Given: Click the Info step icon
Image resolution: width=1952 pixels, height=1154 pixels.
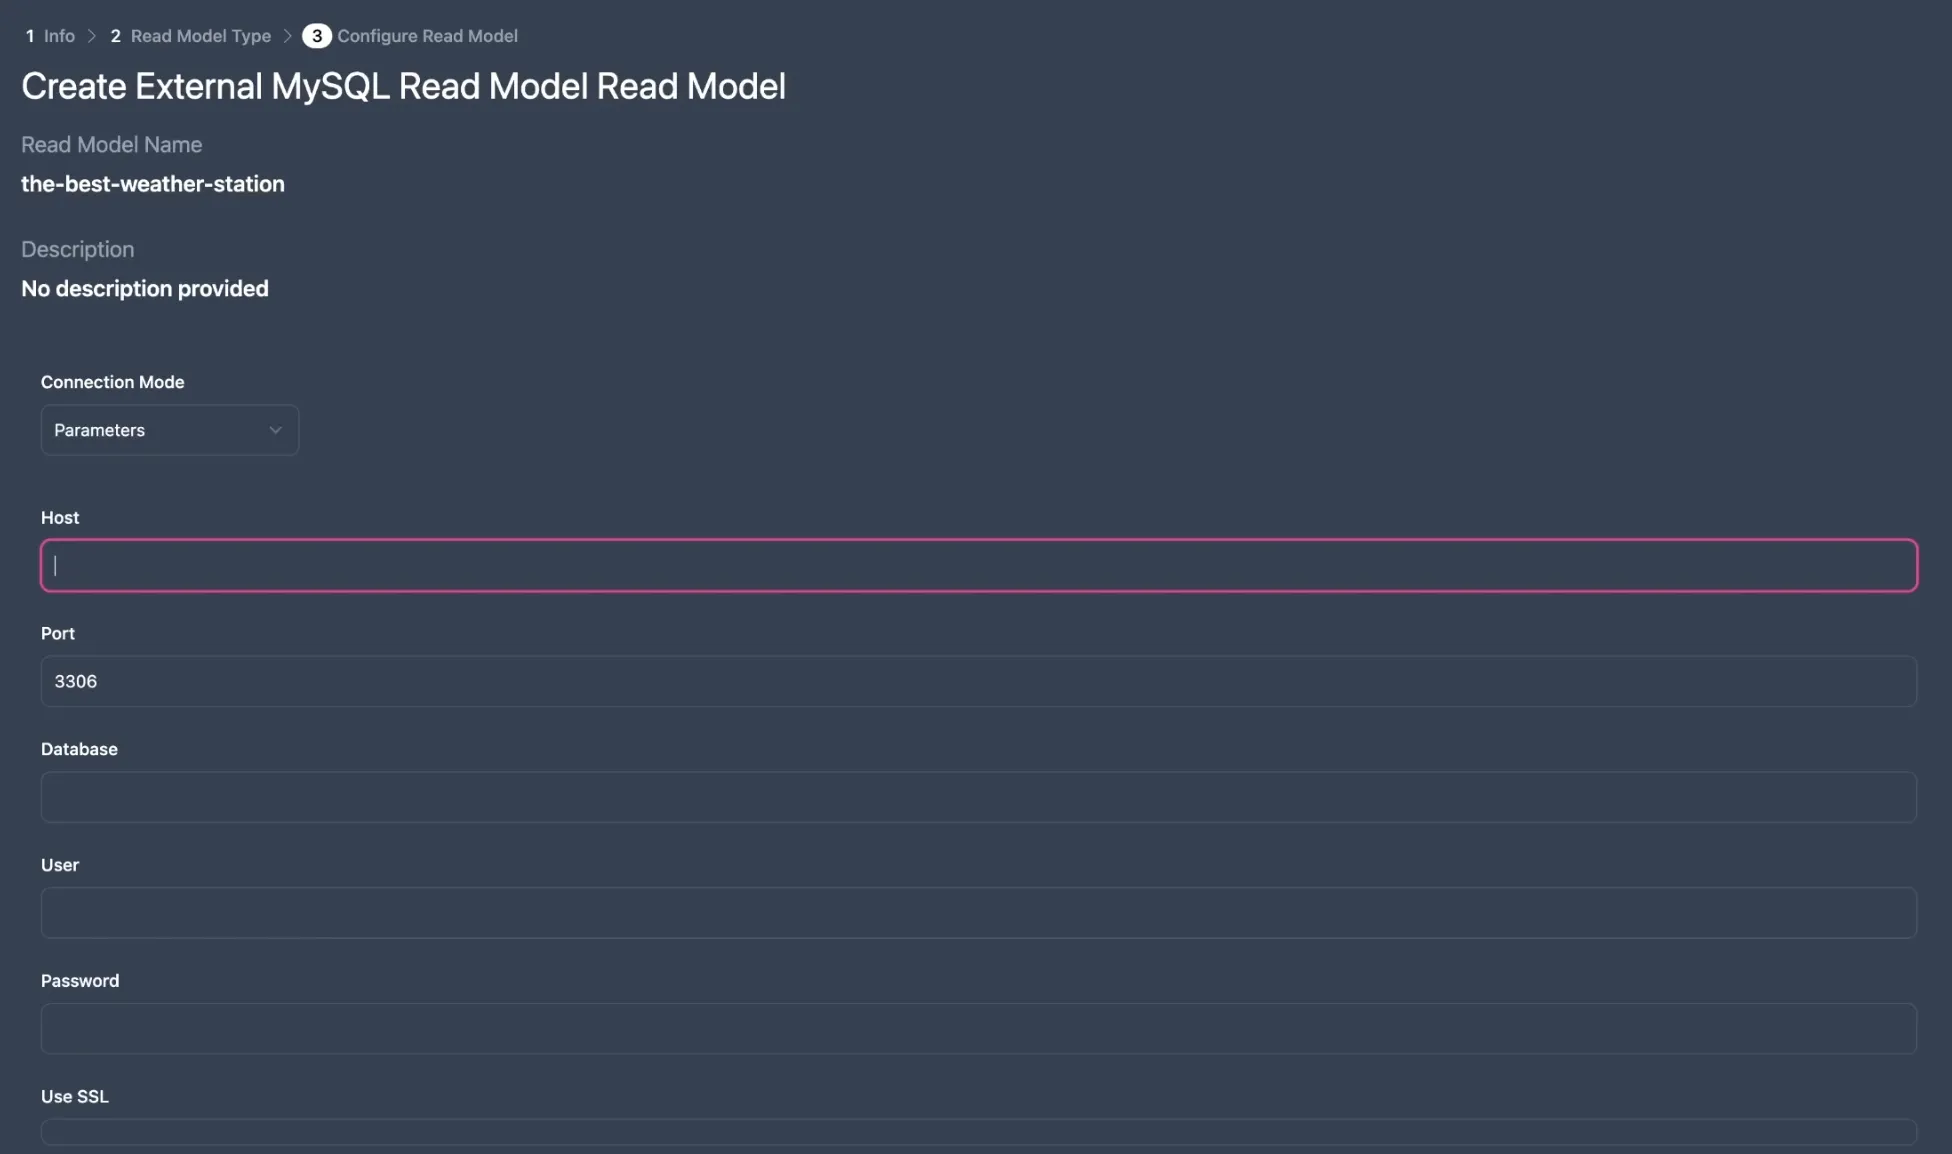Looking at the screenshot, I should 27,34.
